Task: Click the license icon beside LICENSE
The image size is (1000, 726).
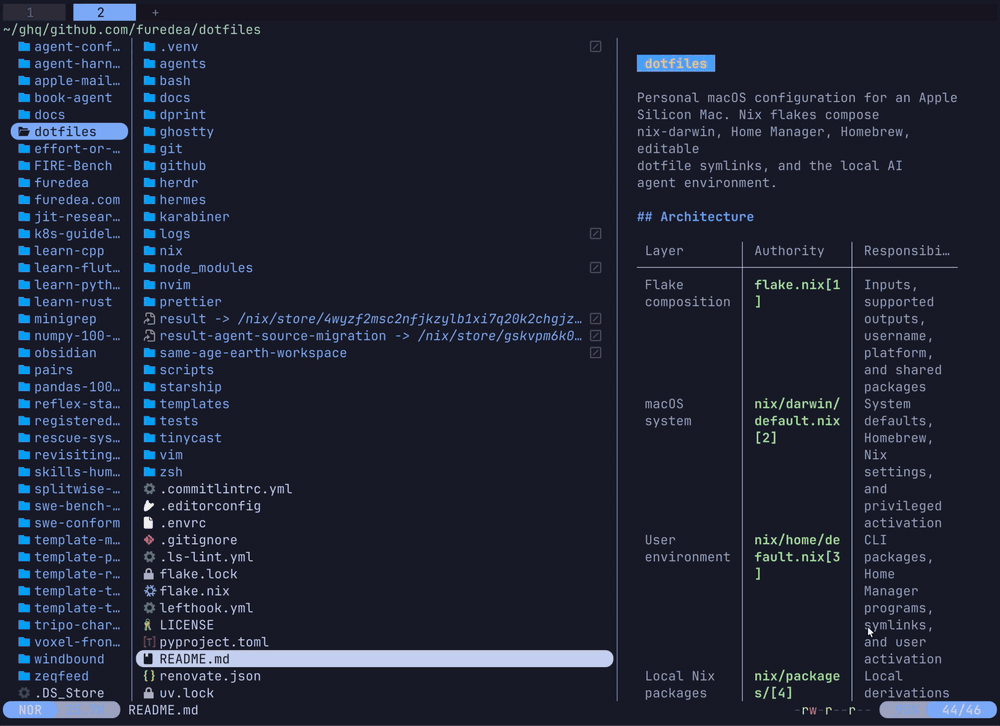Action: 149,625
